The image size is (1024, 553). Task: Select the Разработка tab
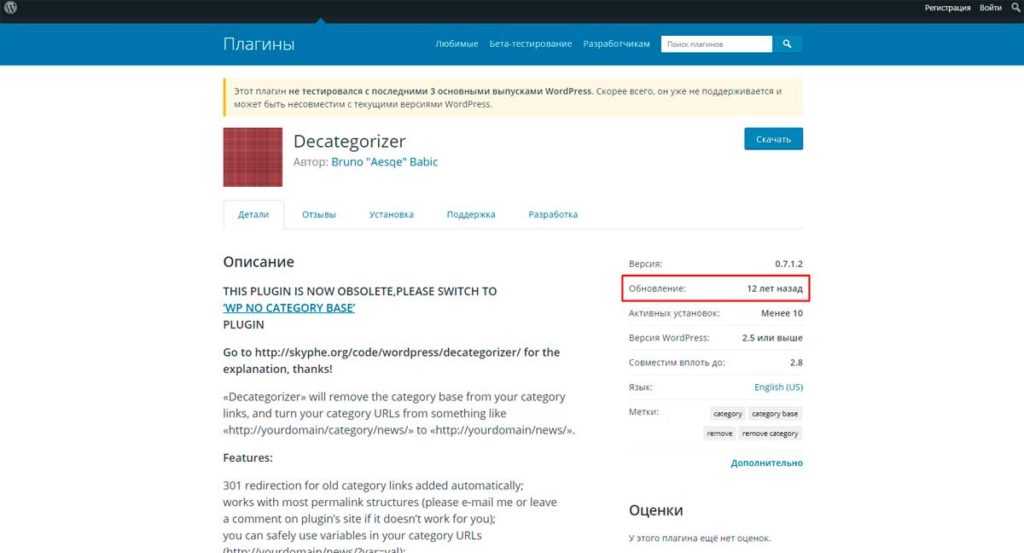(x=553, y=215)
